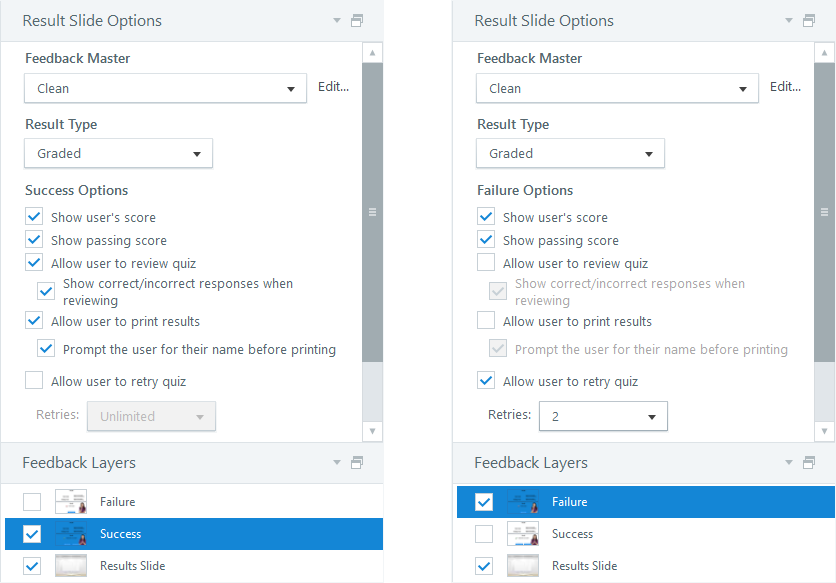This screenshot has height=583, width=836.
Task: Open left Result Slide Options panel menu arrow
Action: point(339,21)
